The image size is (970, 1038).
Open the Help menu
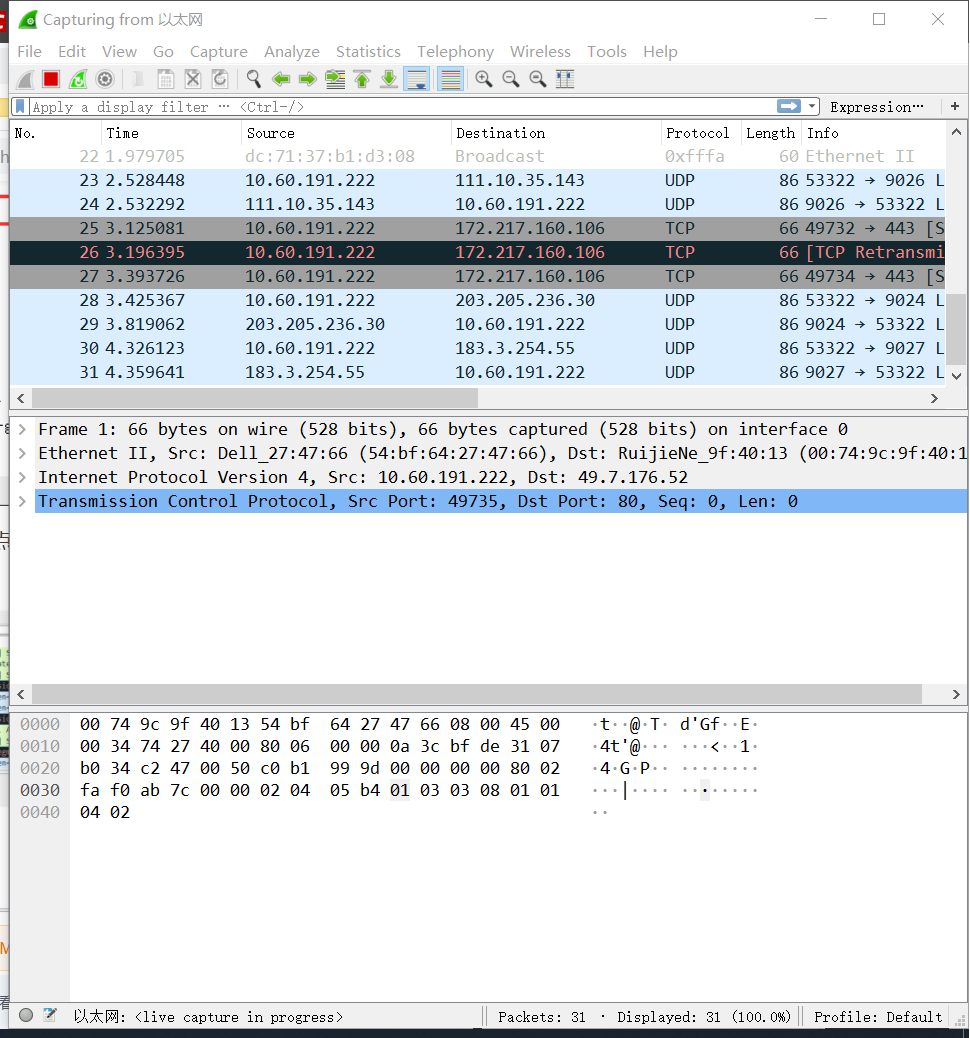click(660, 52)
